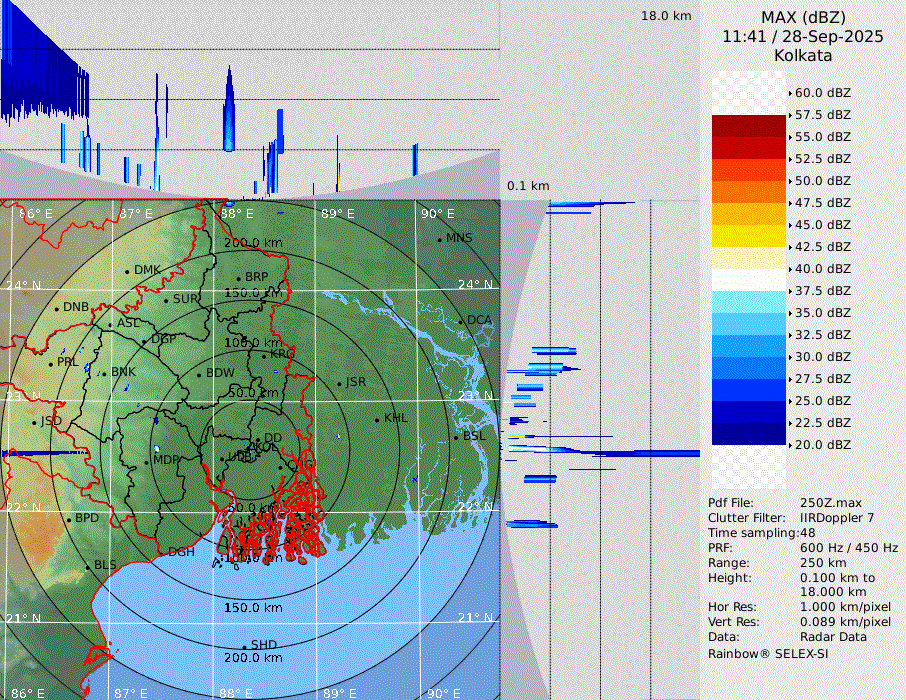Select the darkest blue 20.0 dBZ swatch
This screenshot has height=700, width=906.
point(749,434)
